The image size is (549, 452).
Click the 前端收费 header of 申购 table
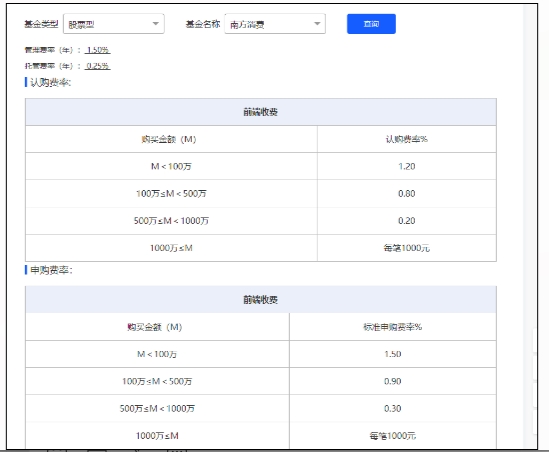261,300
